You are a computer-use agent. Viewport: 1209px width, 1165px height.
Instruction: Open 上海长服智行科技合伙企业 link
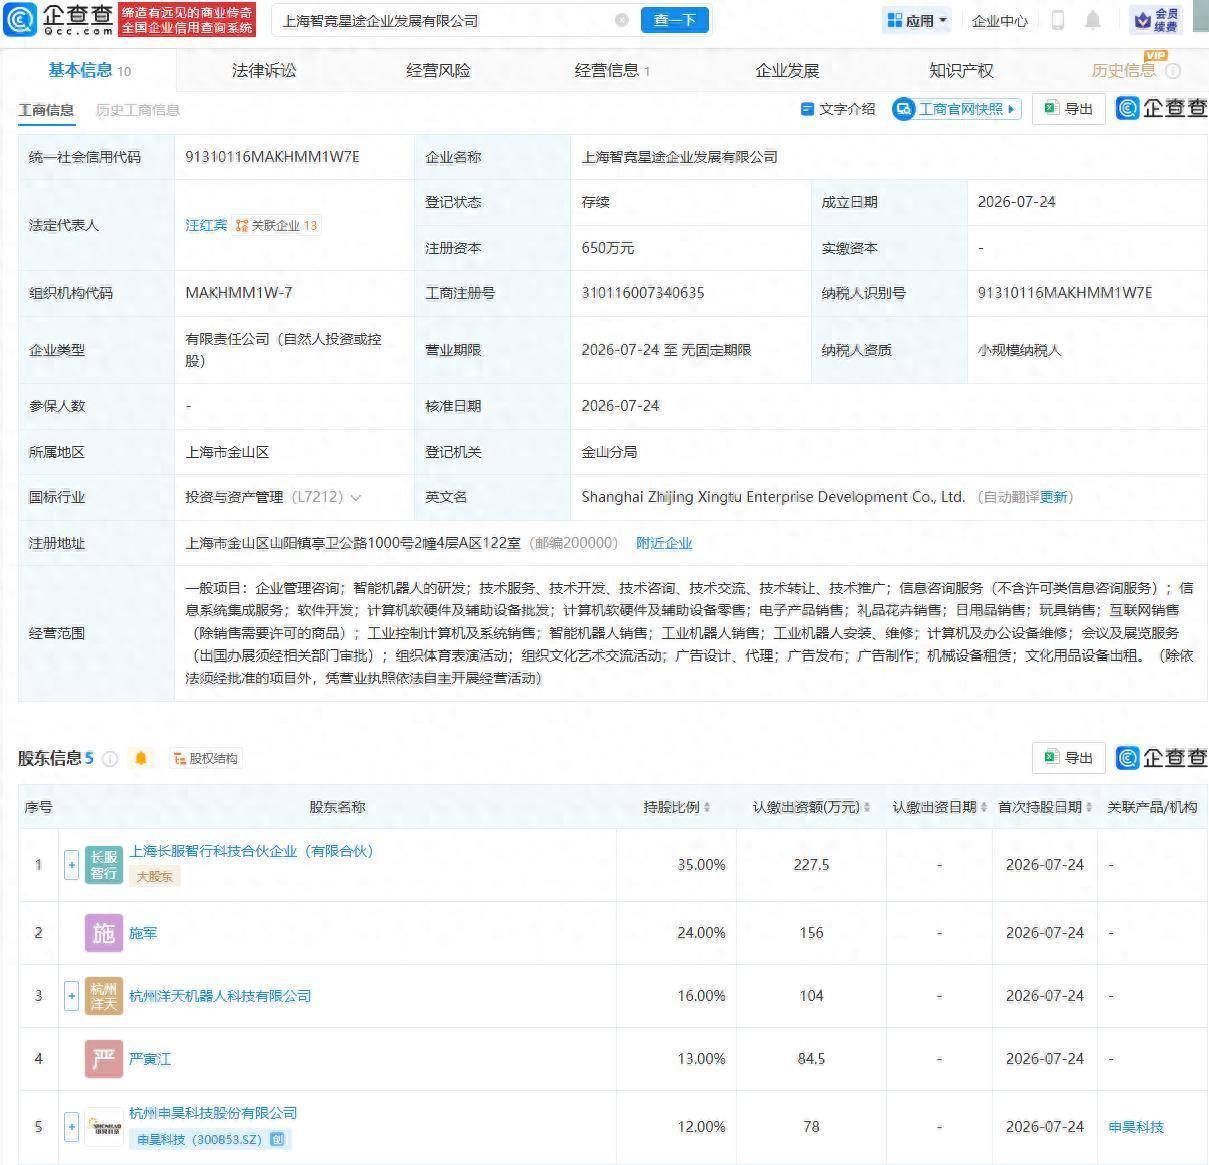pos(251,851)
